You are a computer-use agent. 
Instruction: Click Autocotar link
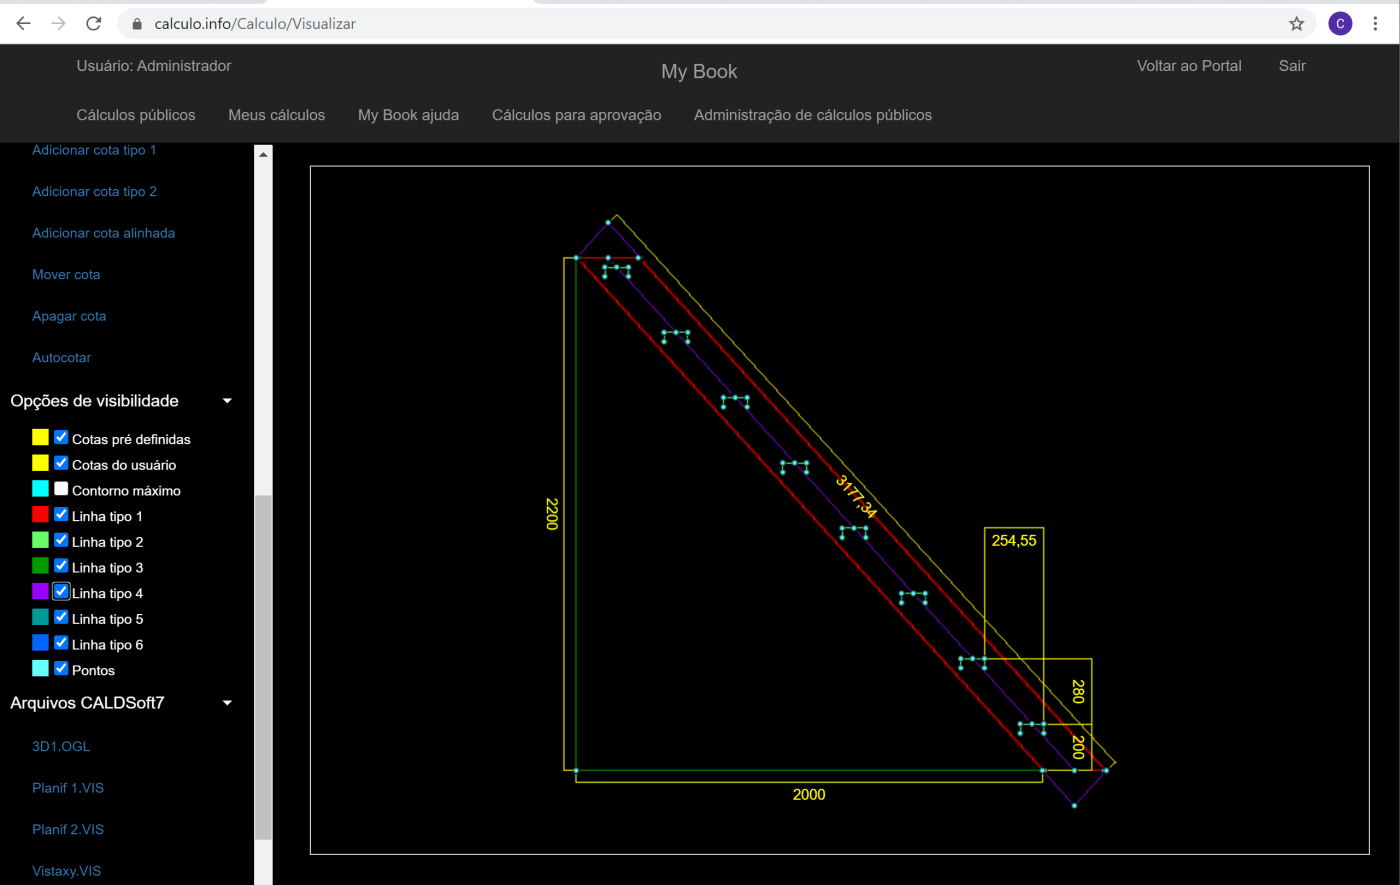point(61,357)
